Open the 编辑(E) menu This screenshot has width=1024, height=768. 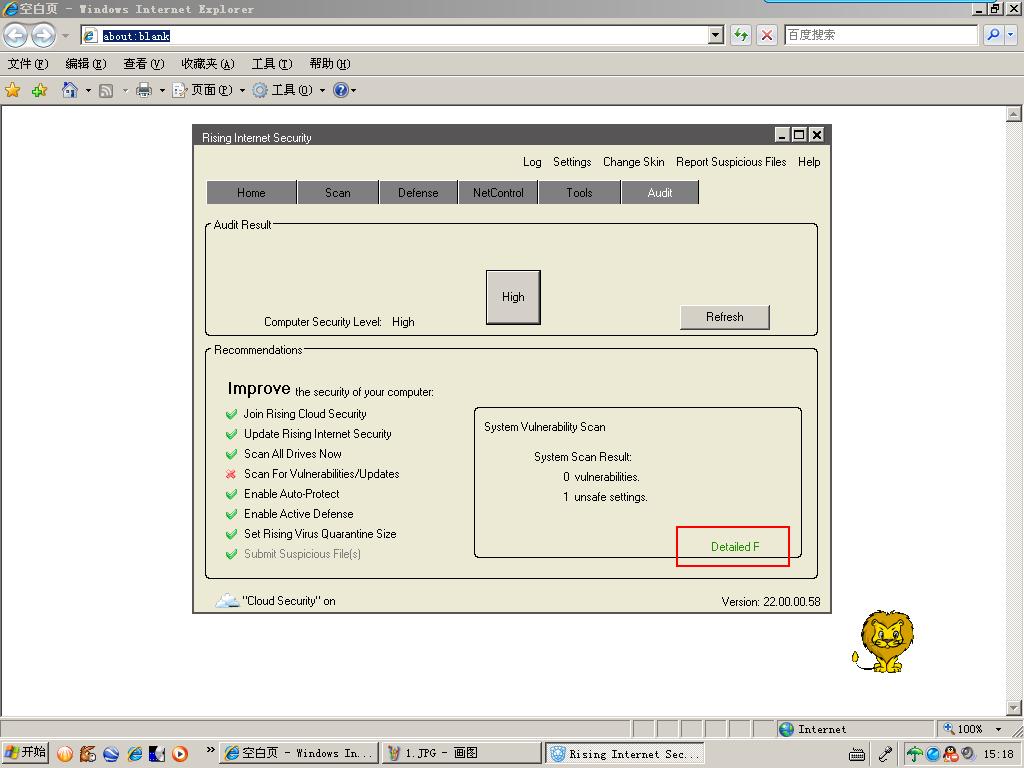(x=86, y=63)
